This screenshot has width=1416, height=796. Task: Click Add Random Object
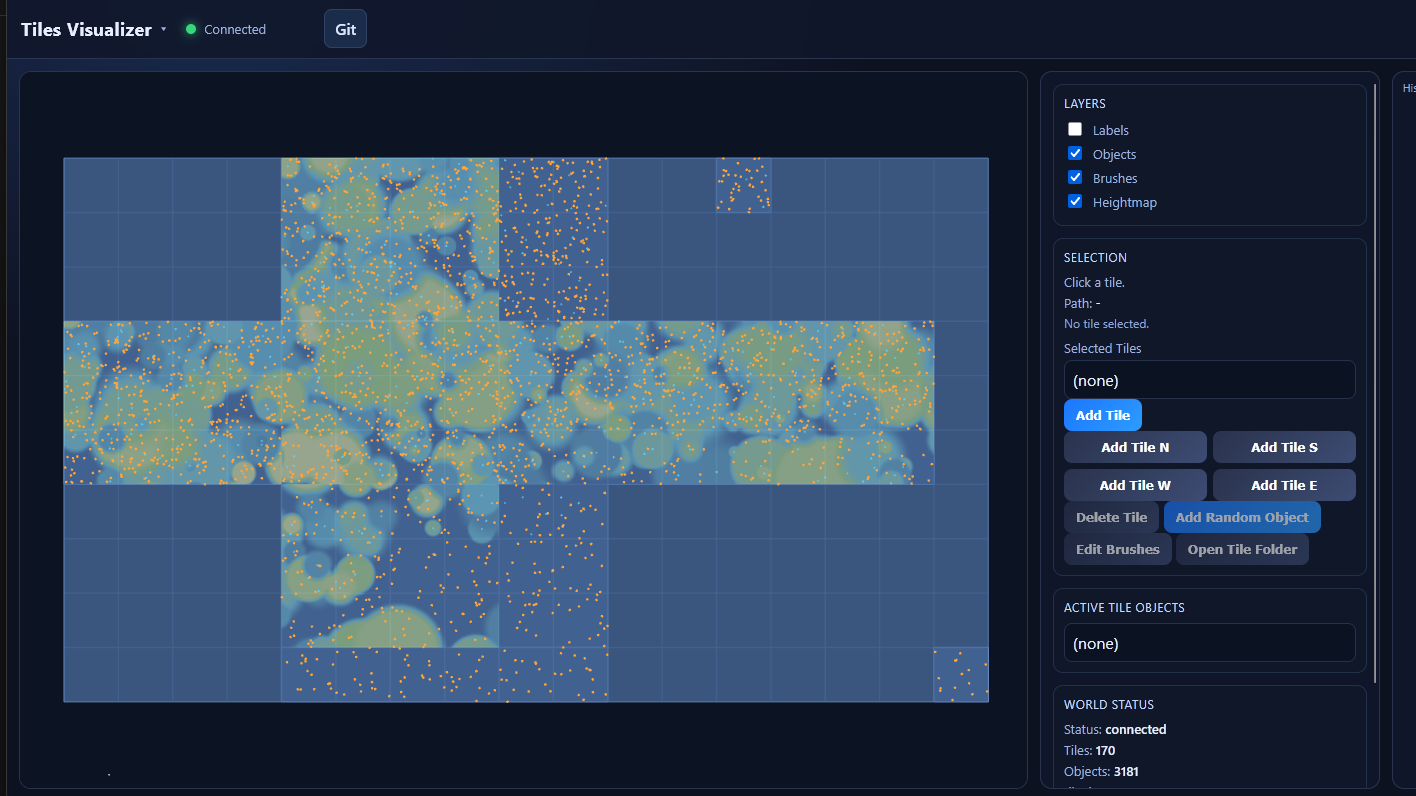(x=1242, y=517)
